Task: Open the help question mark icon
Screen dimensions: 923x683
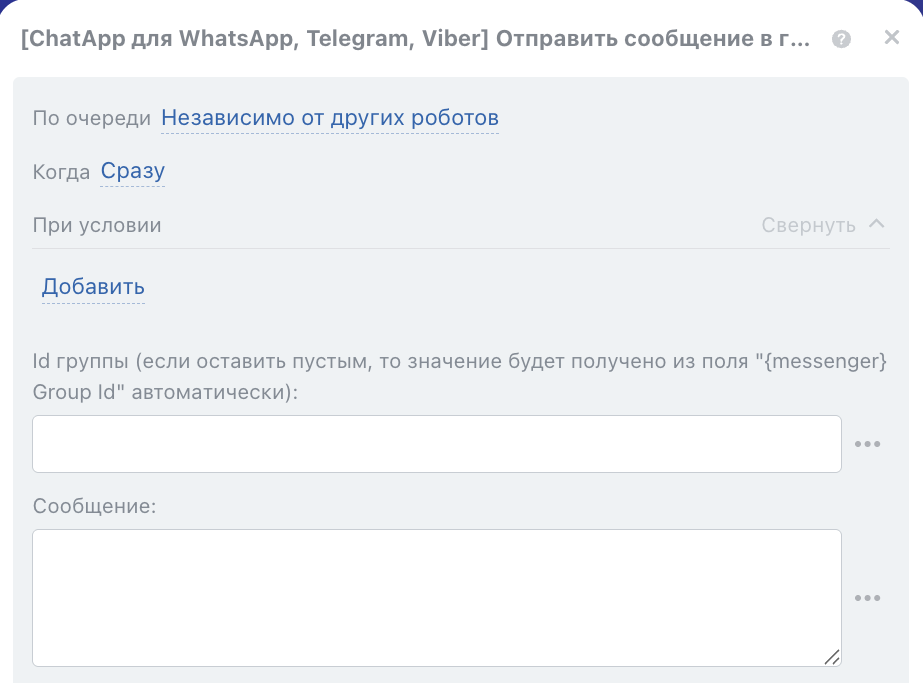Action: tap(842, 39)
